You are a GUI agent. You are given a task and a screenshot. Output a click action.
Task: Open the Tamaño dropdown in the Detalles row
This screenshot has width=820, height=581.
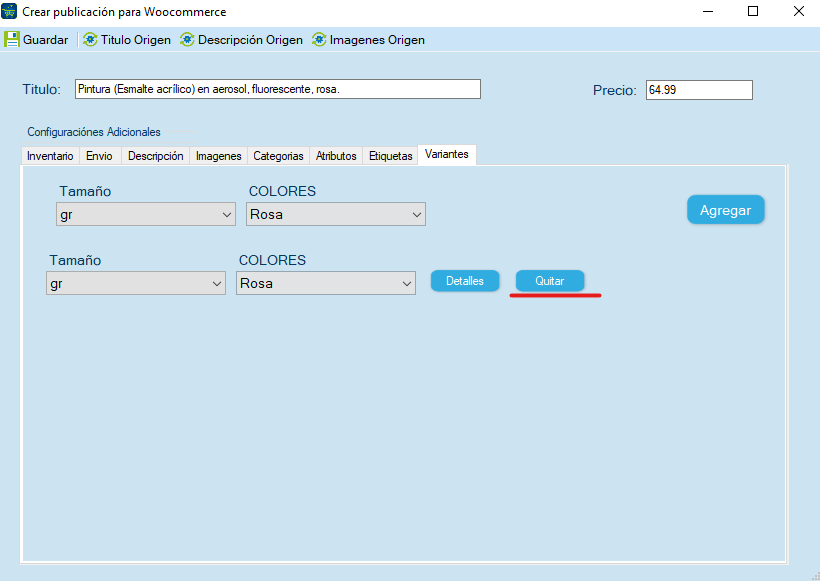pos(136,283)
